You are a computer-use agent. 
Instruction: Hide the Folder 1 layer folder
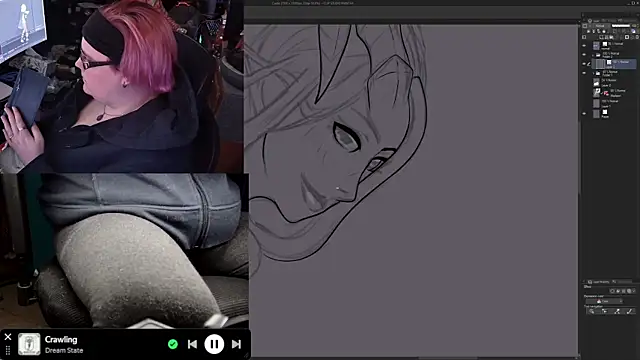point(584,73)
